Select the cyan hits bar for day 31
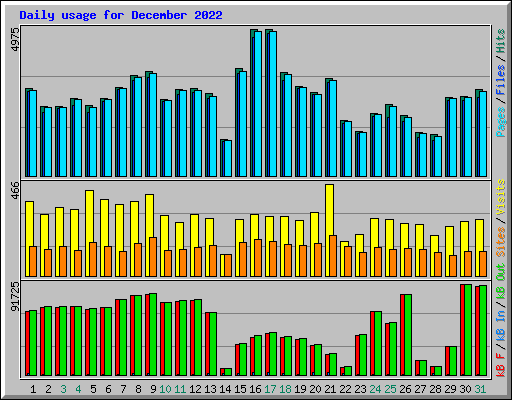This screenshot has height=400, width=512. click(483, 134)
